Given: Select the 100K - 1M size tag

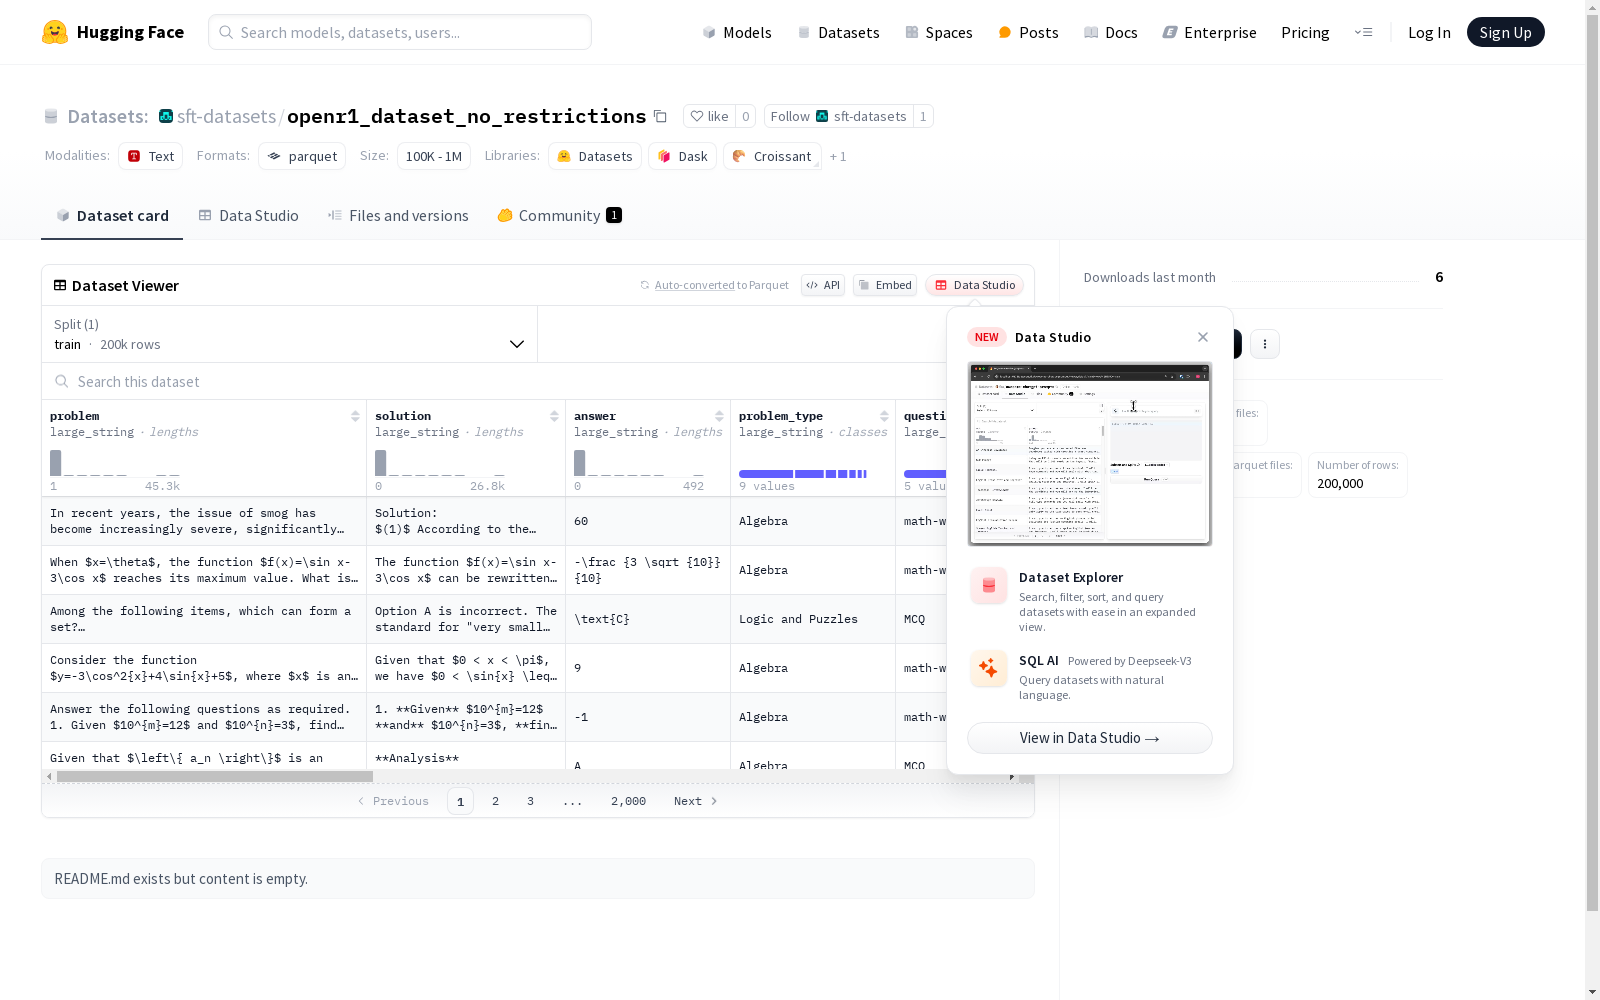Looking at the screenshot, I should 434,156.
